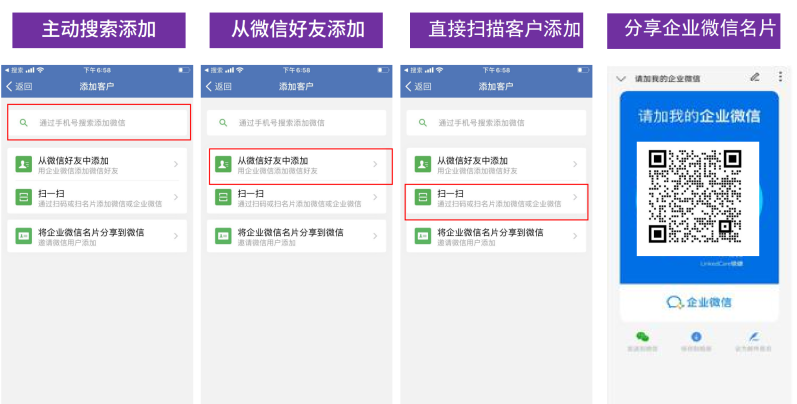The image size is (797, 404).
Task: Go 返回 on the screen under 从微信好友添加
Action: 218,86
